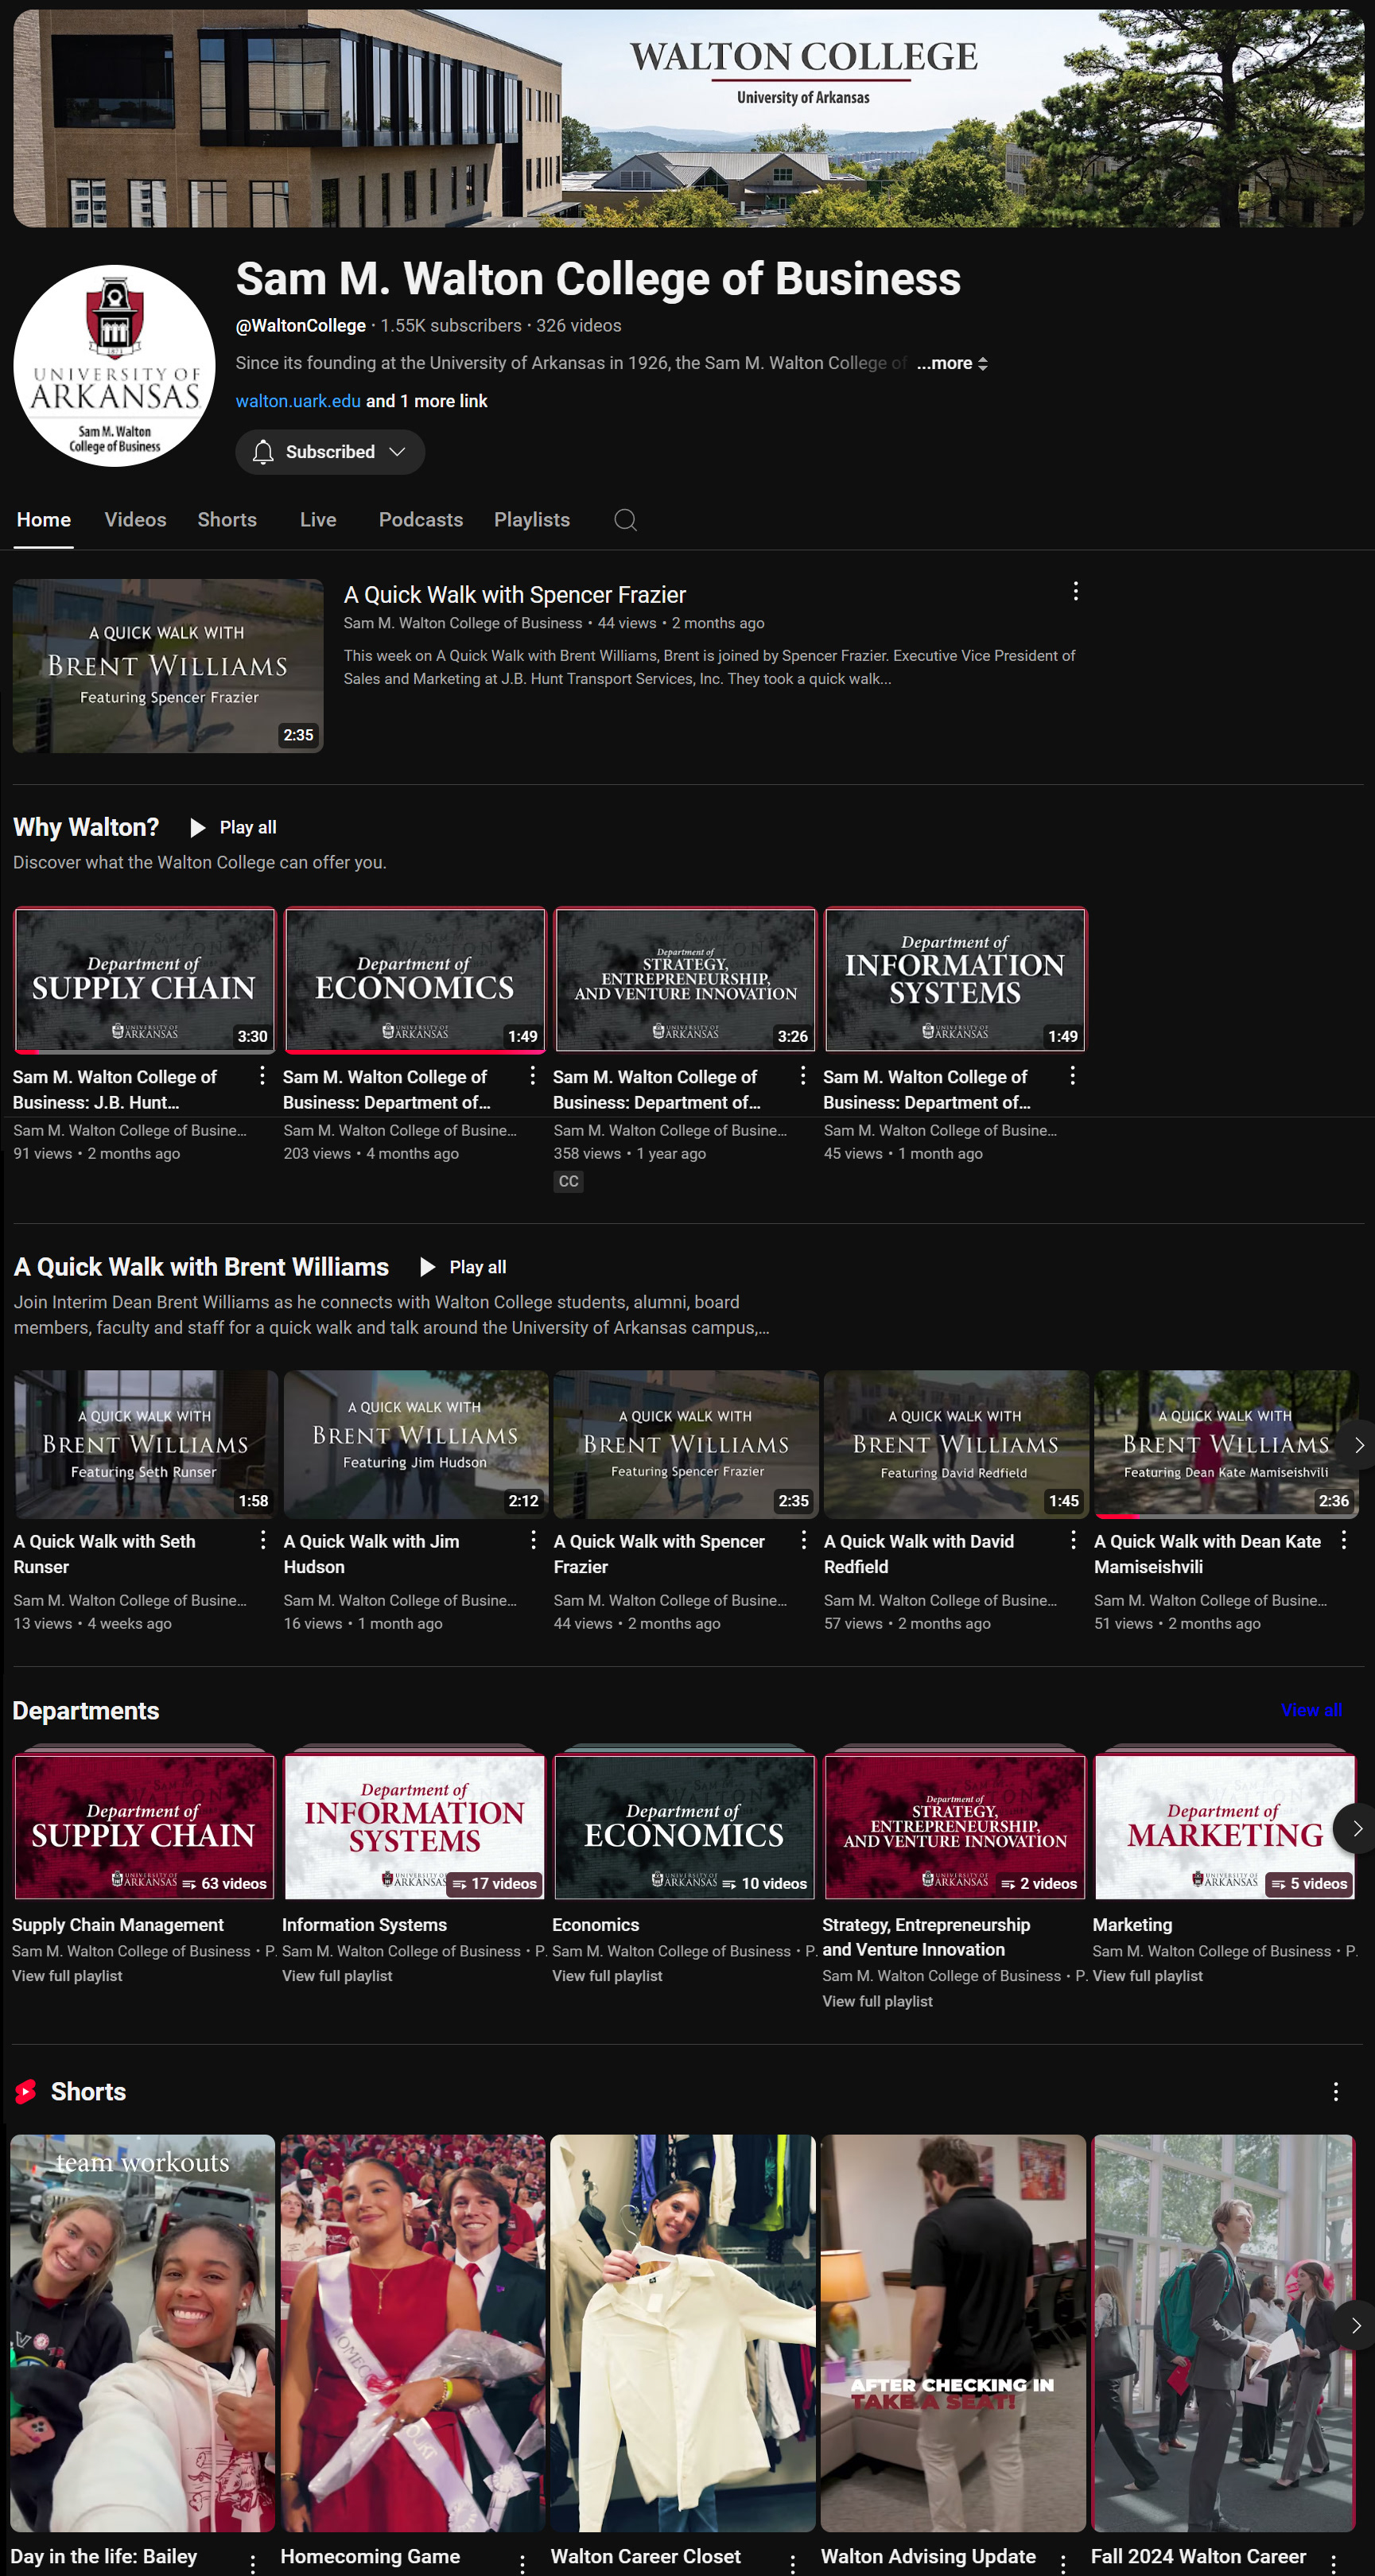
Task: Open Department of Economics 1:49 video thumbnail
Action: [415, 980]
